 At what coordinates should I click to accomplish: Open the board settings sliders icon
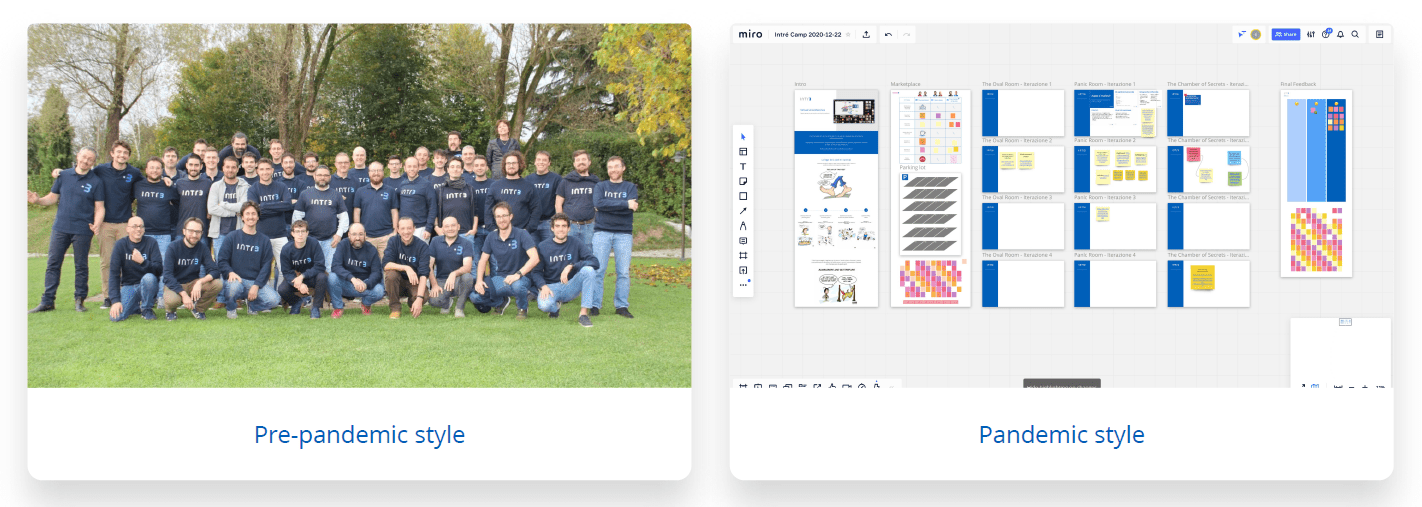point(1311,34)
